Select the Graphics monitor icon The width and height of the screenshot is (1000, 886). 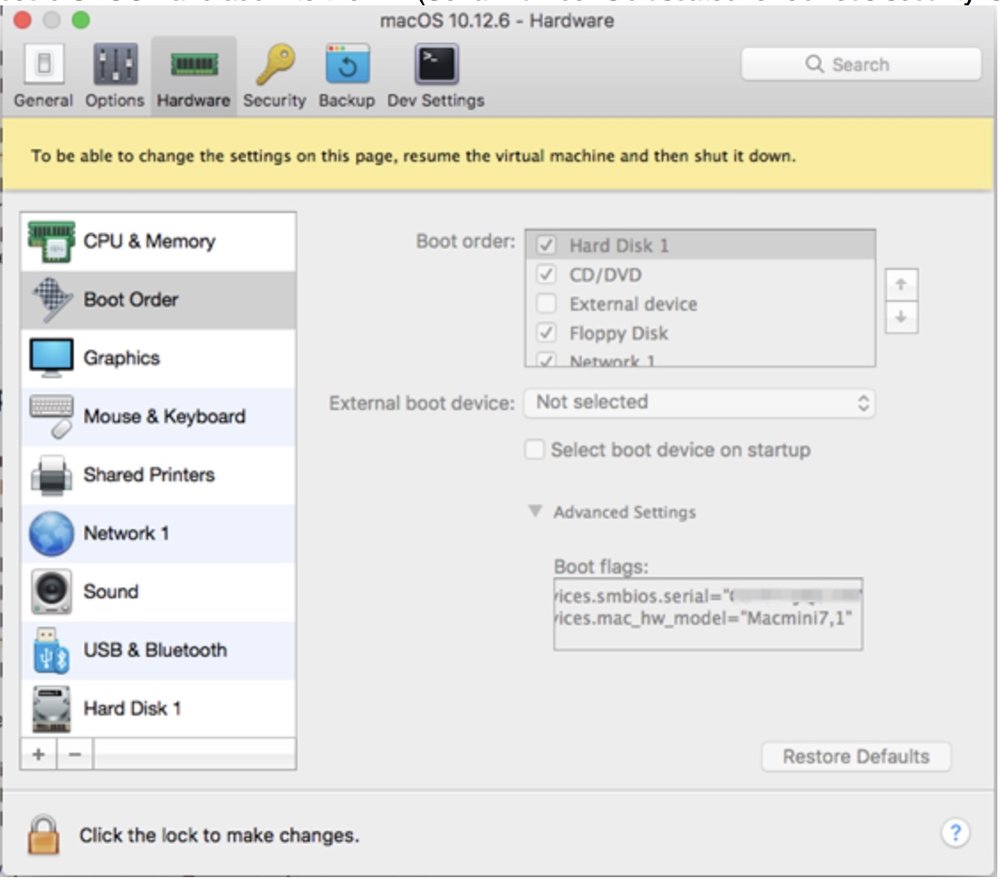(52, 358)
